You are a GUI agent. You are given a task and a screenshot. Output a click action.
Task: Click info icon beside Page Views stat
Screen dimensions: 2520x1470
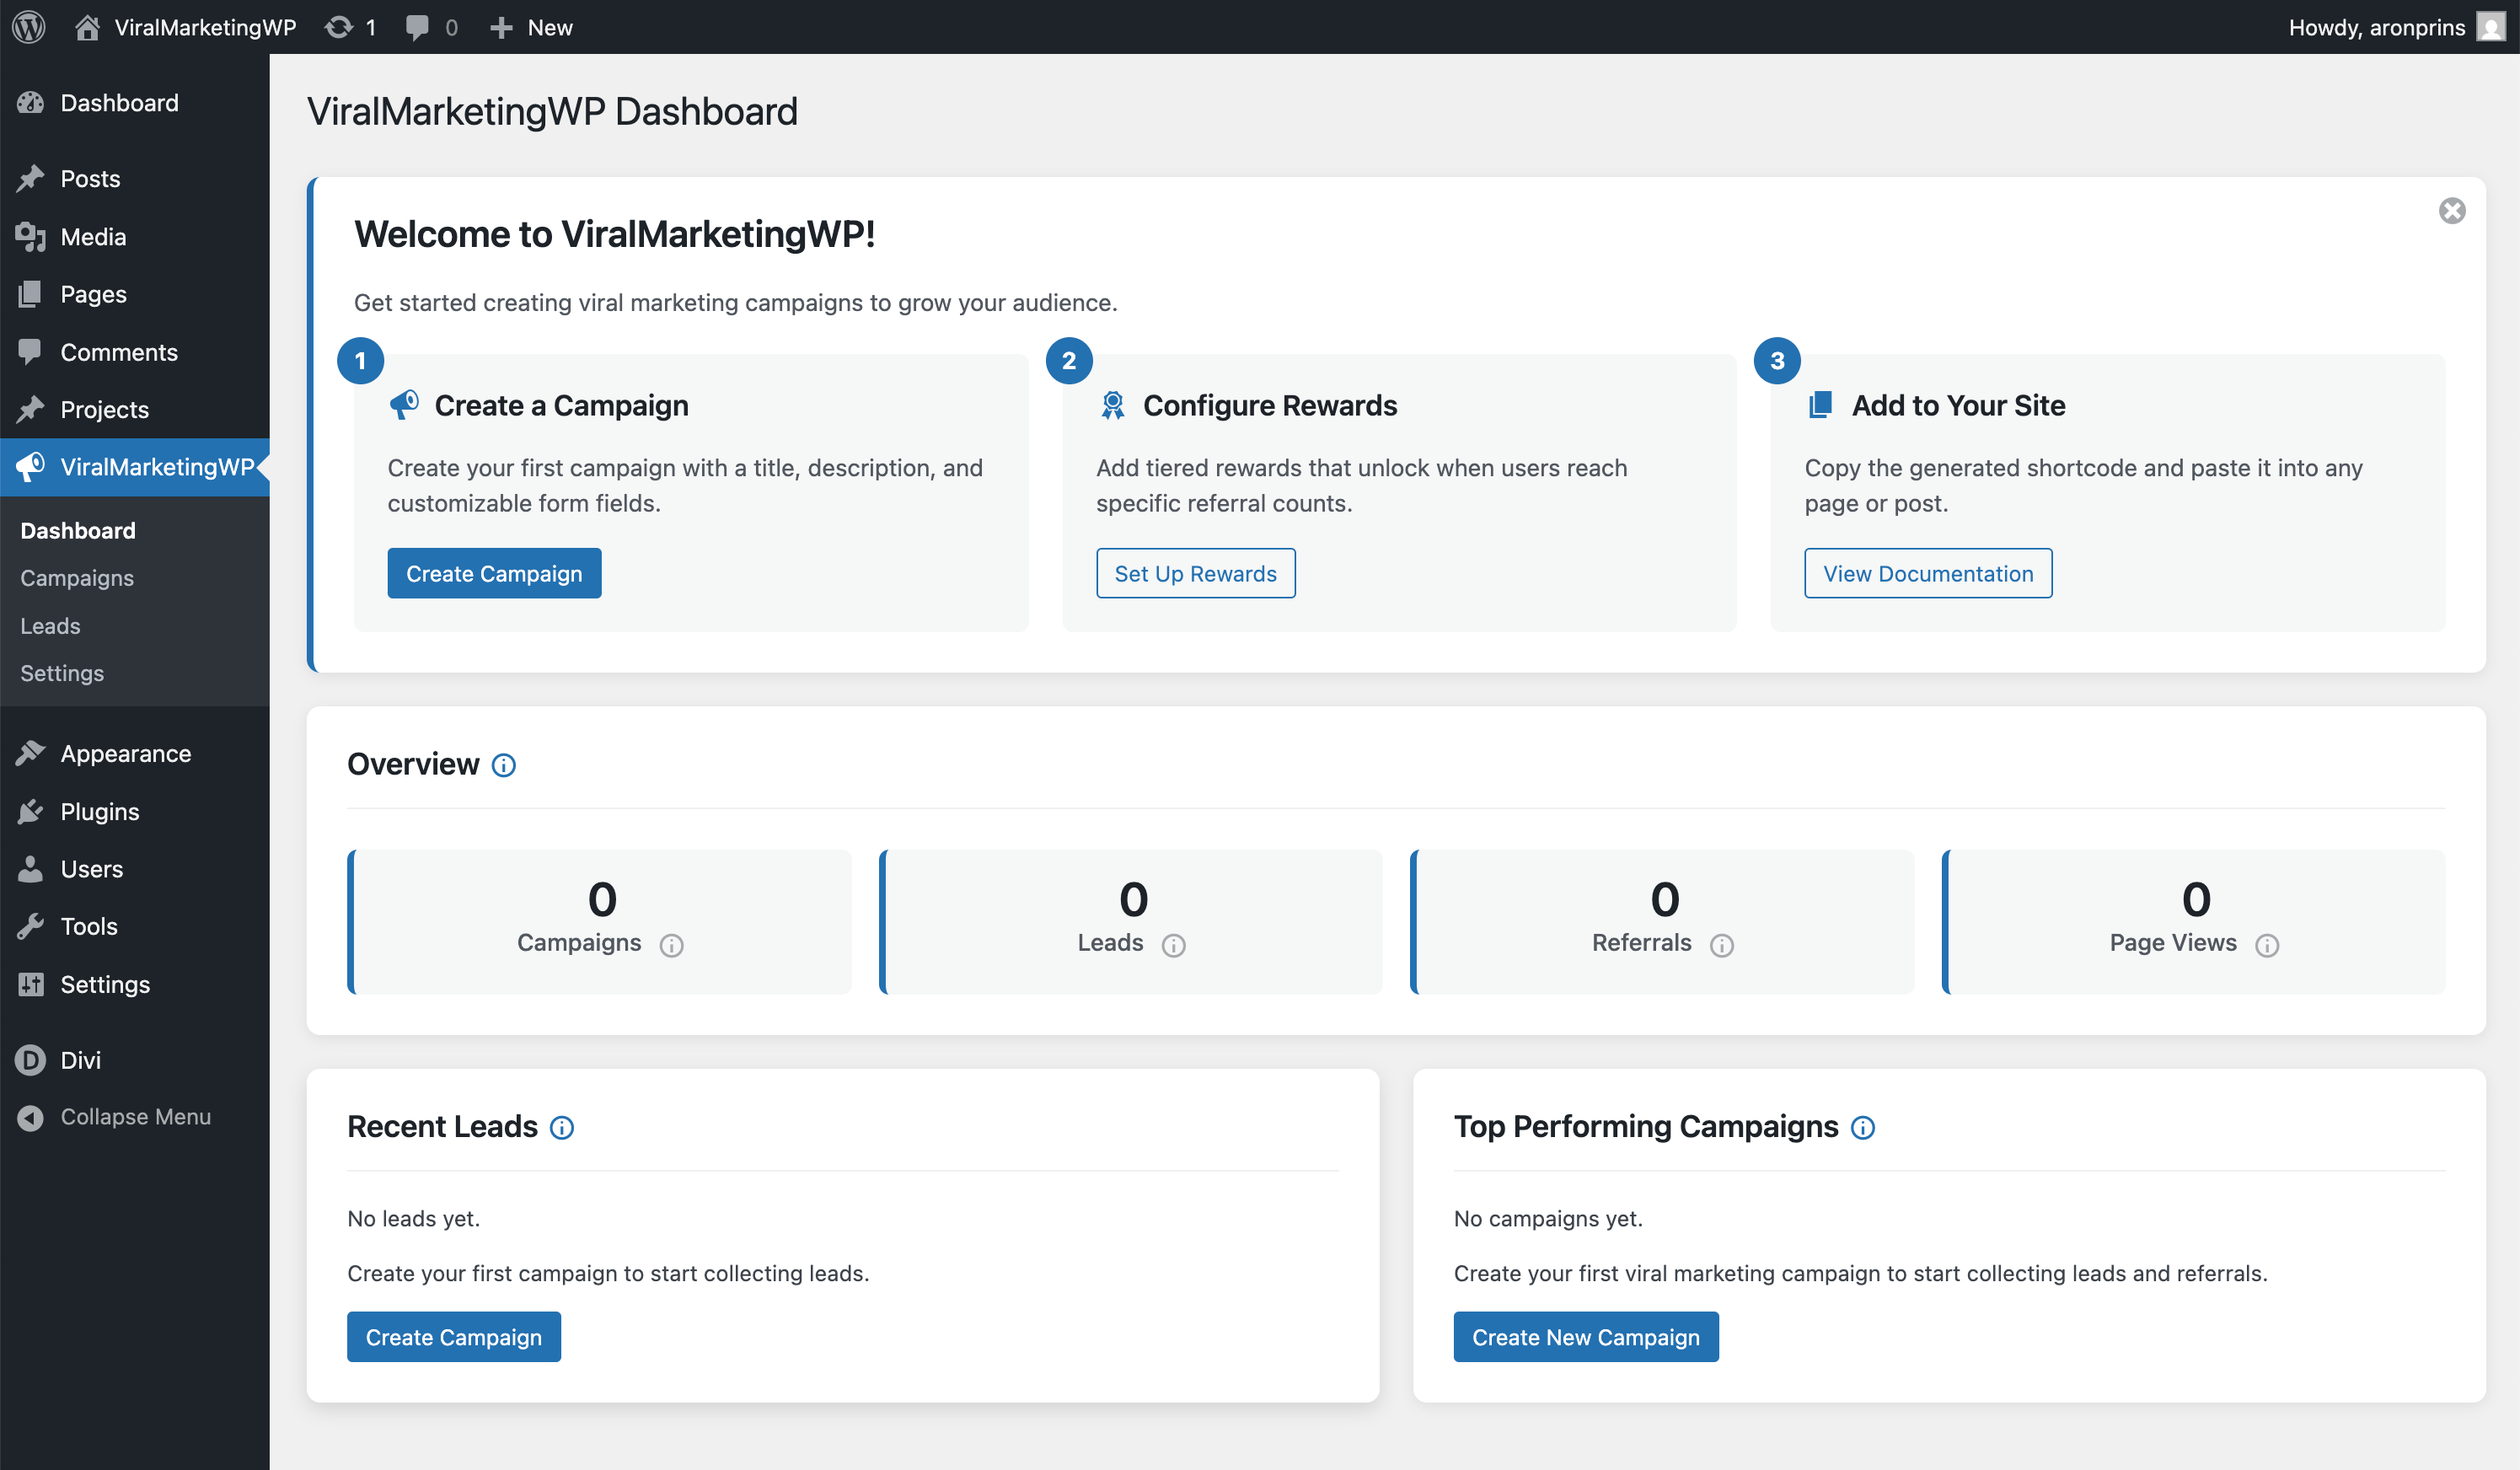(x=2266, y=945)
